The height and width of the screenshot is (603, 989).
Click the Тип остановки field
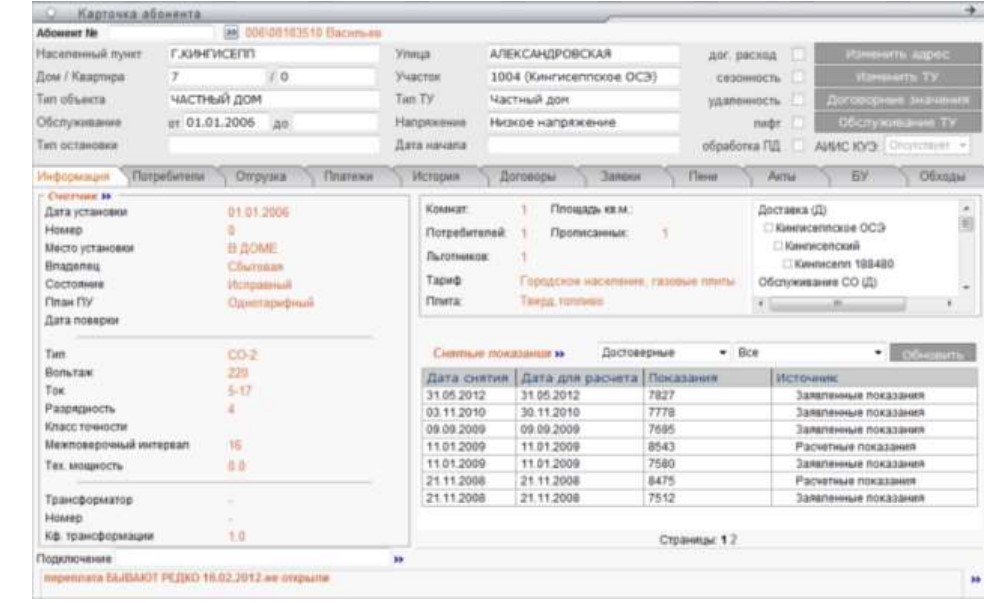[x=273, y=145]
